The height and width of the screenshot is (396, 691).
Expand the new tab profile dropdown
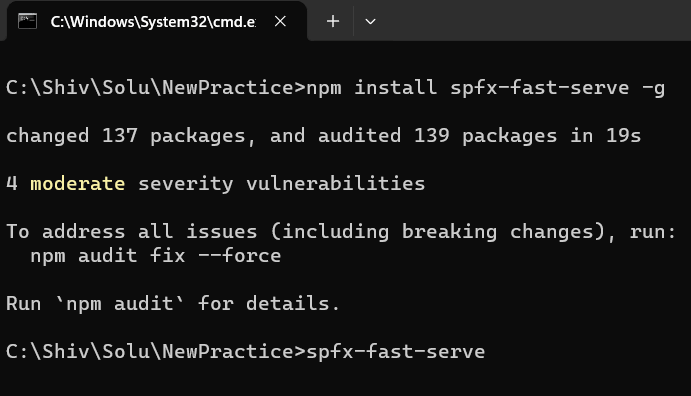[x=371, y=21]
